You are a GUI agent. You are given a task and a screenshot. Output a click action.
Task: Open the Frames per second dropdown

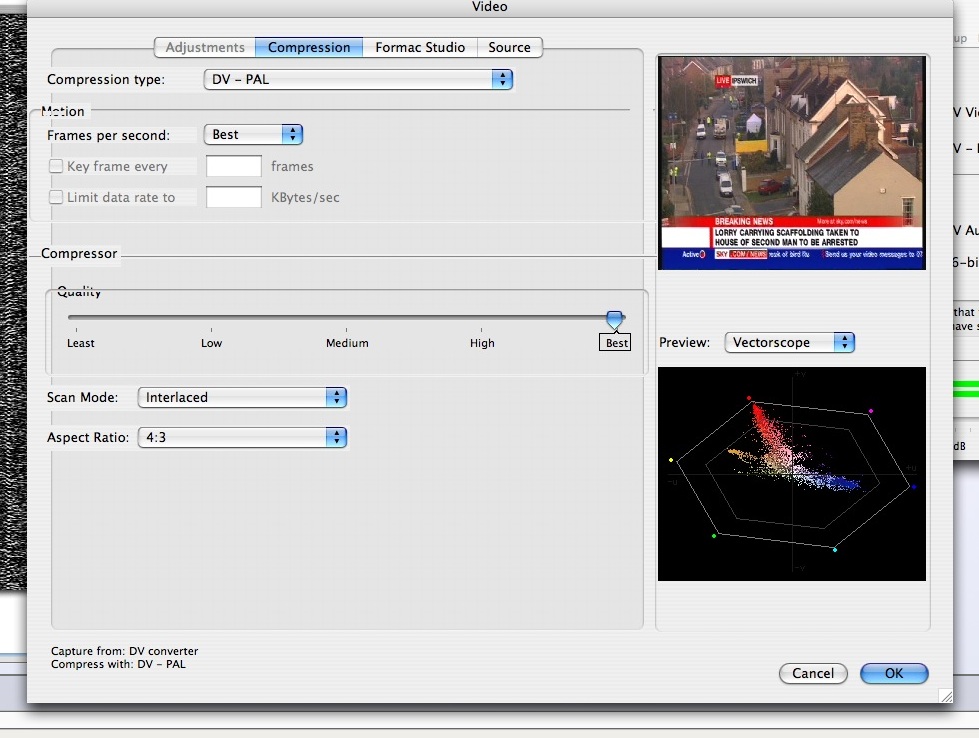(x=253, y=134)
